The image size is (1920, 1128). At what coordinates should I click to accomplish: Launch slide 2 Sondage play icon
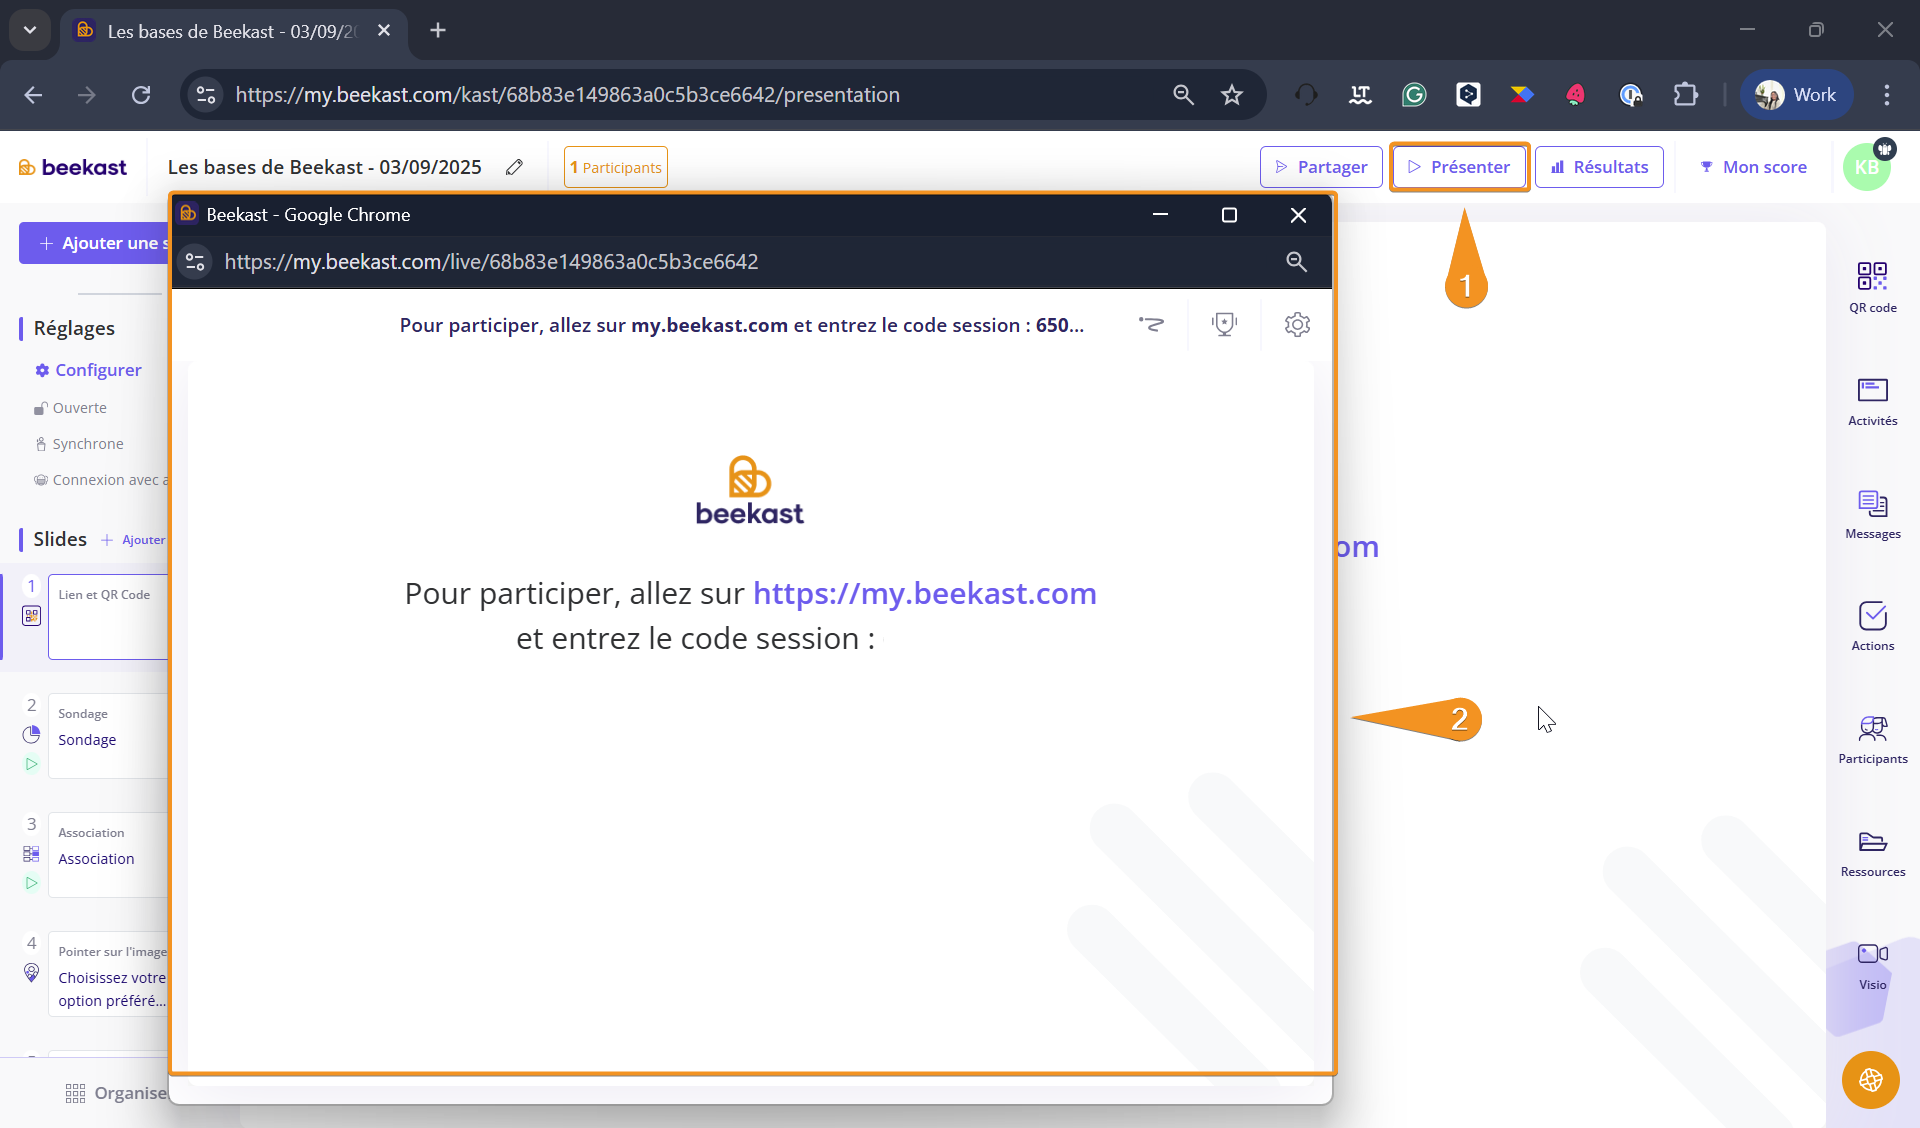31,764
